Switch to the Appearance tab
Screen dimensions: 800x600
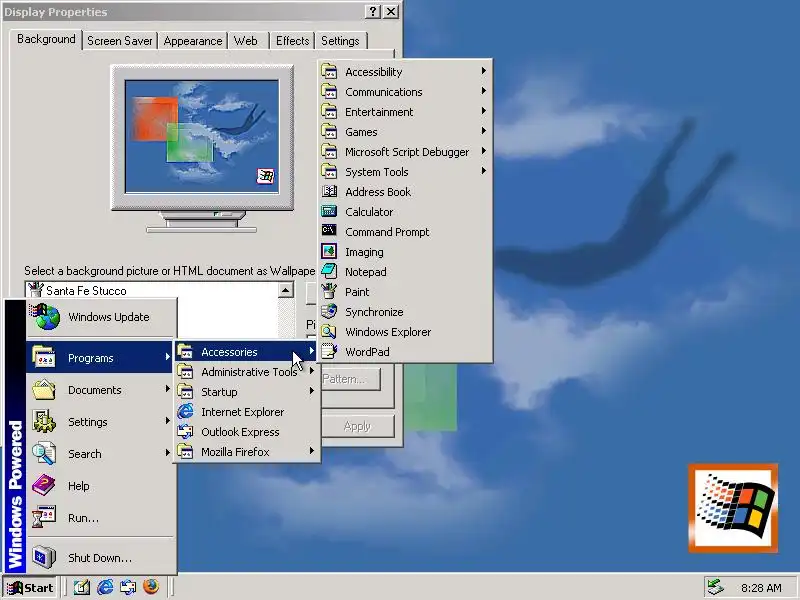[x=193, y=41]
